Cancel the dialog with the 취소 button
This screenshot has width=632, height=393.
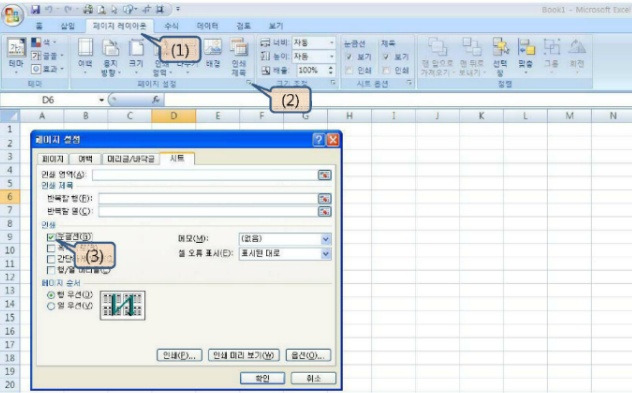click(313, 378)
